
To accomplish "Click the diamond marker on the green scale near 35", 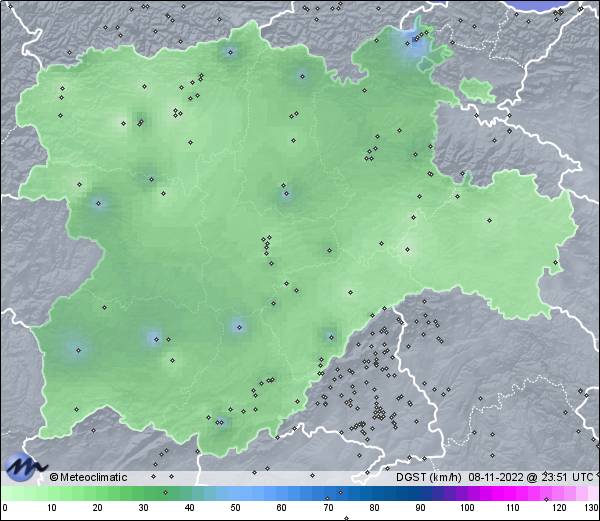I will (x=165, y=492).
